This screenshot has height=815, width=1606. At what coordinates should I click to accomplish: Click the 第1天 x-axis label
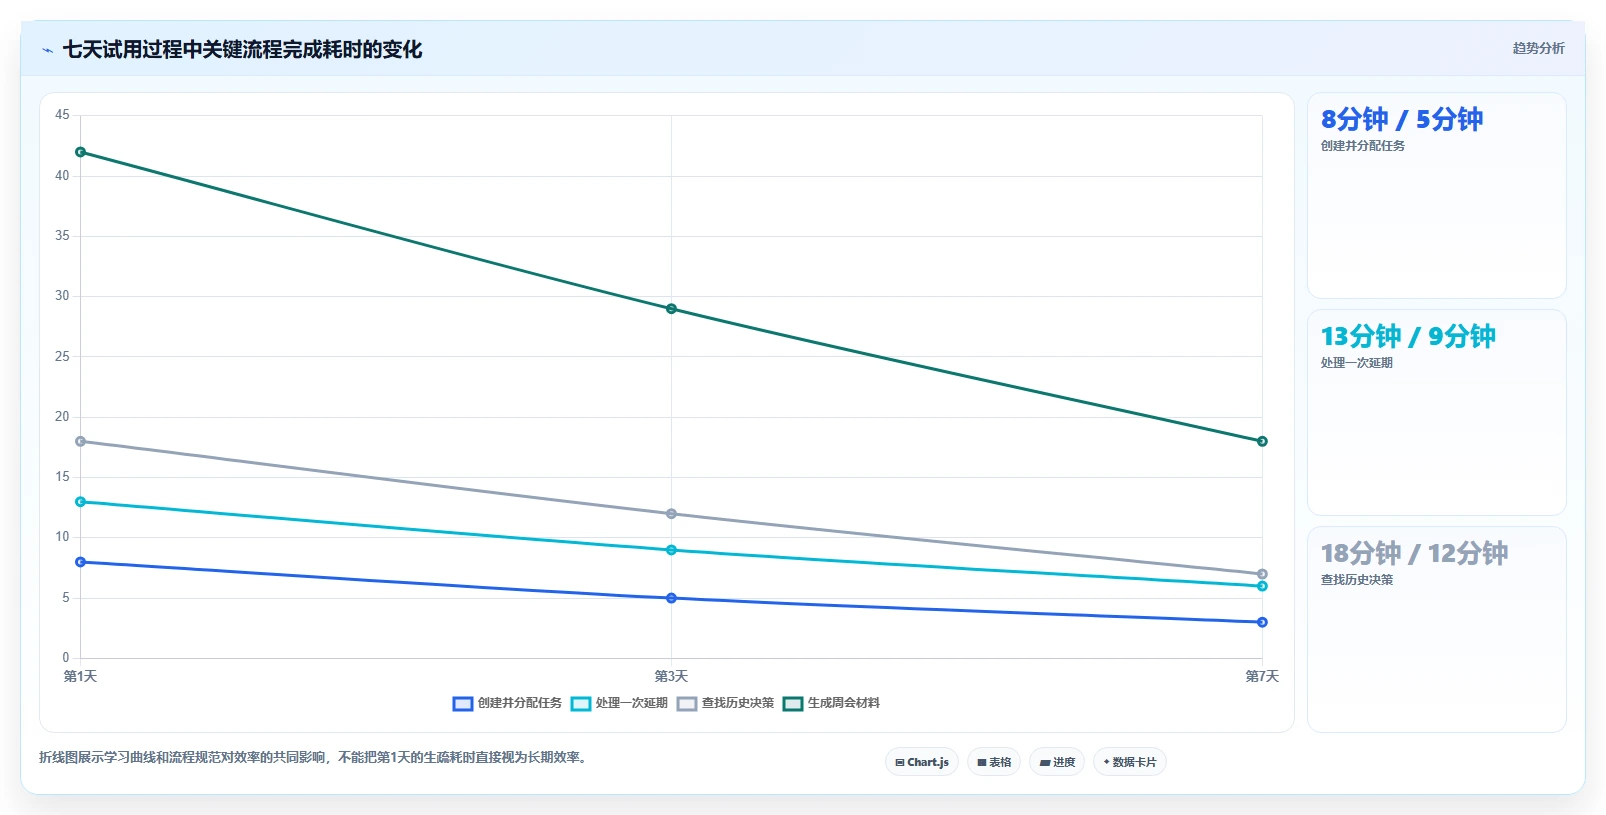point(80,677)
